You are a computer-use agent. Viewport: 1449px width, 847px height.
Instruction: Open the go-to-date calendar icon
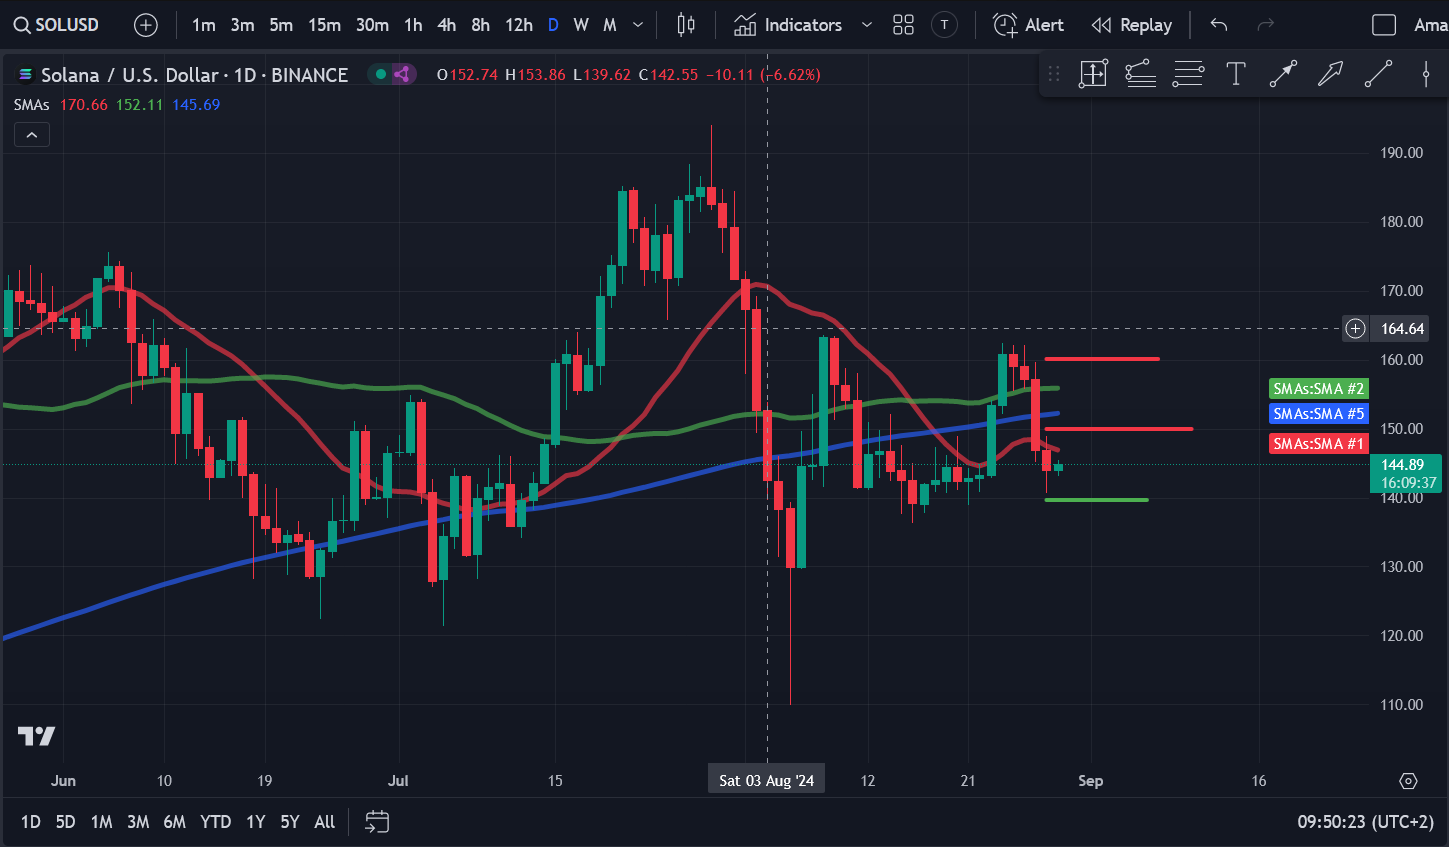(x=377, y=822)
